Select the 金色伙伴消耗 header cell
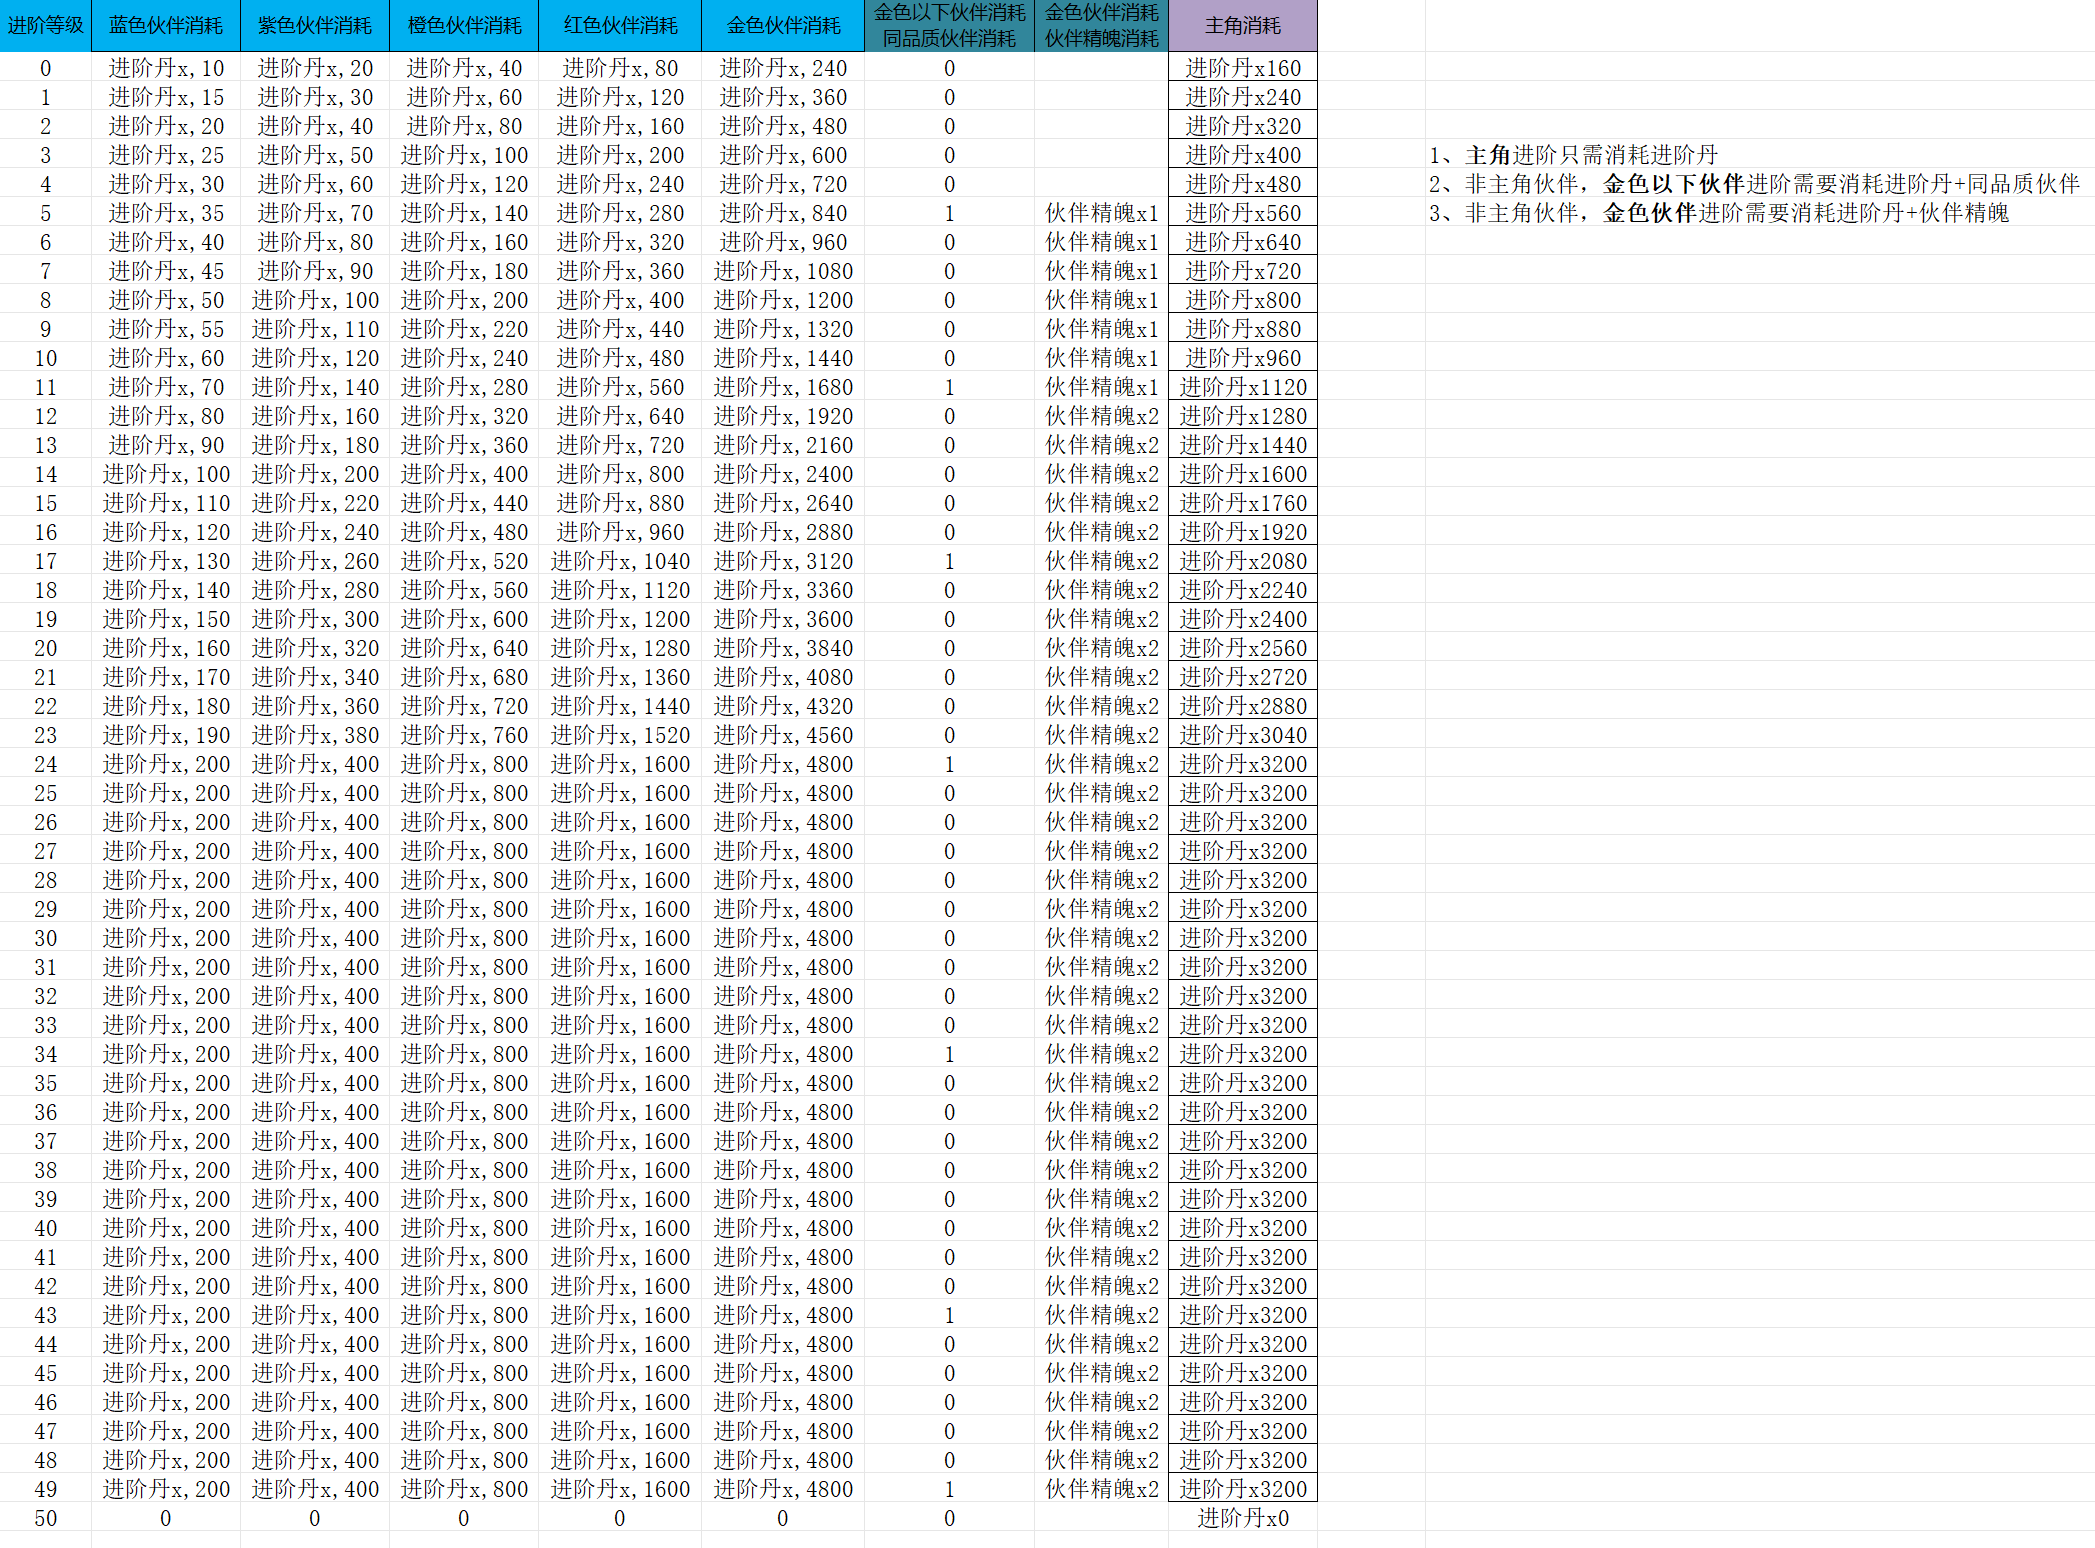Image resolution: width=2095 pixels, height=1548 pixels. (x=783, y=25)
